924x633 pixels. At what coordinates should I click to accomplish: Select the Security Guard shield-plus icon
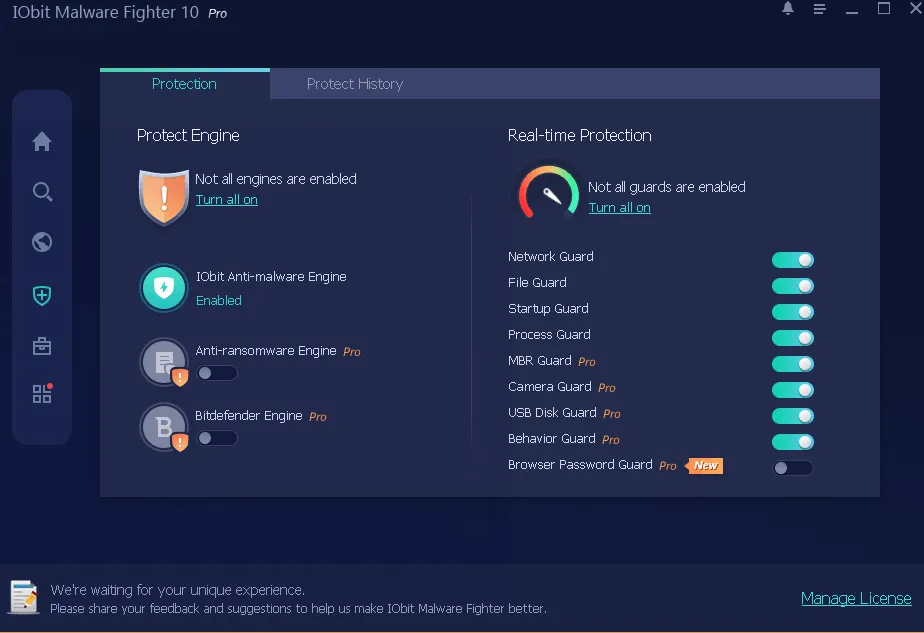(x=42, y=295)
